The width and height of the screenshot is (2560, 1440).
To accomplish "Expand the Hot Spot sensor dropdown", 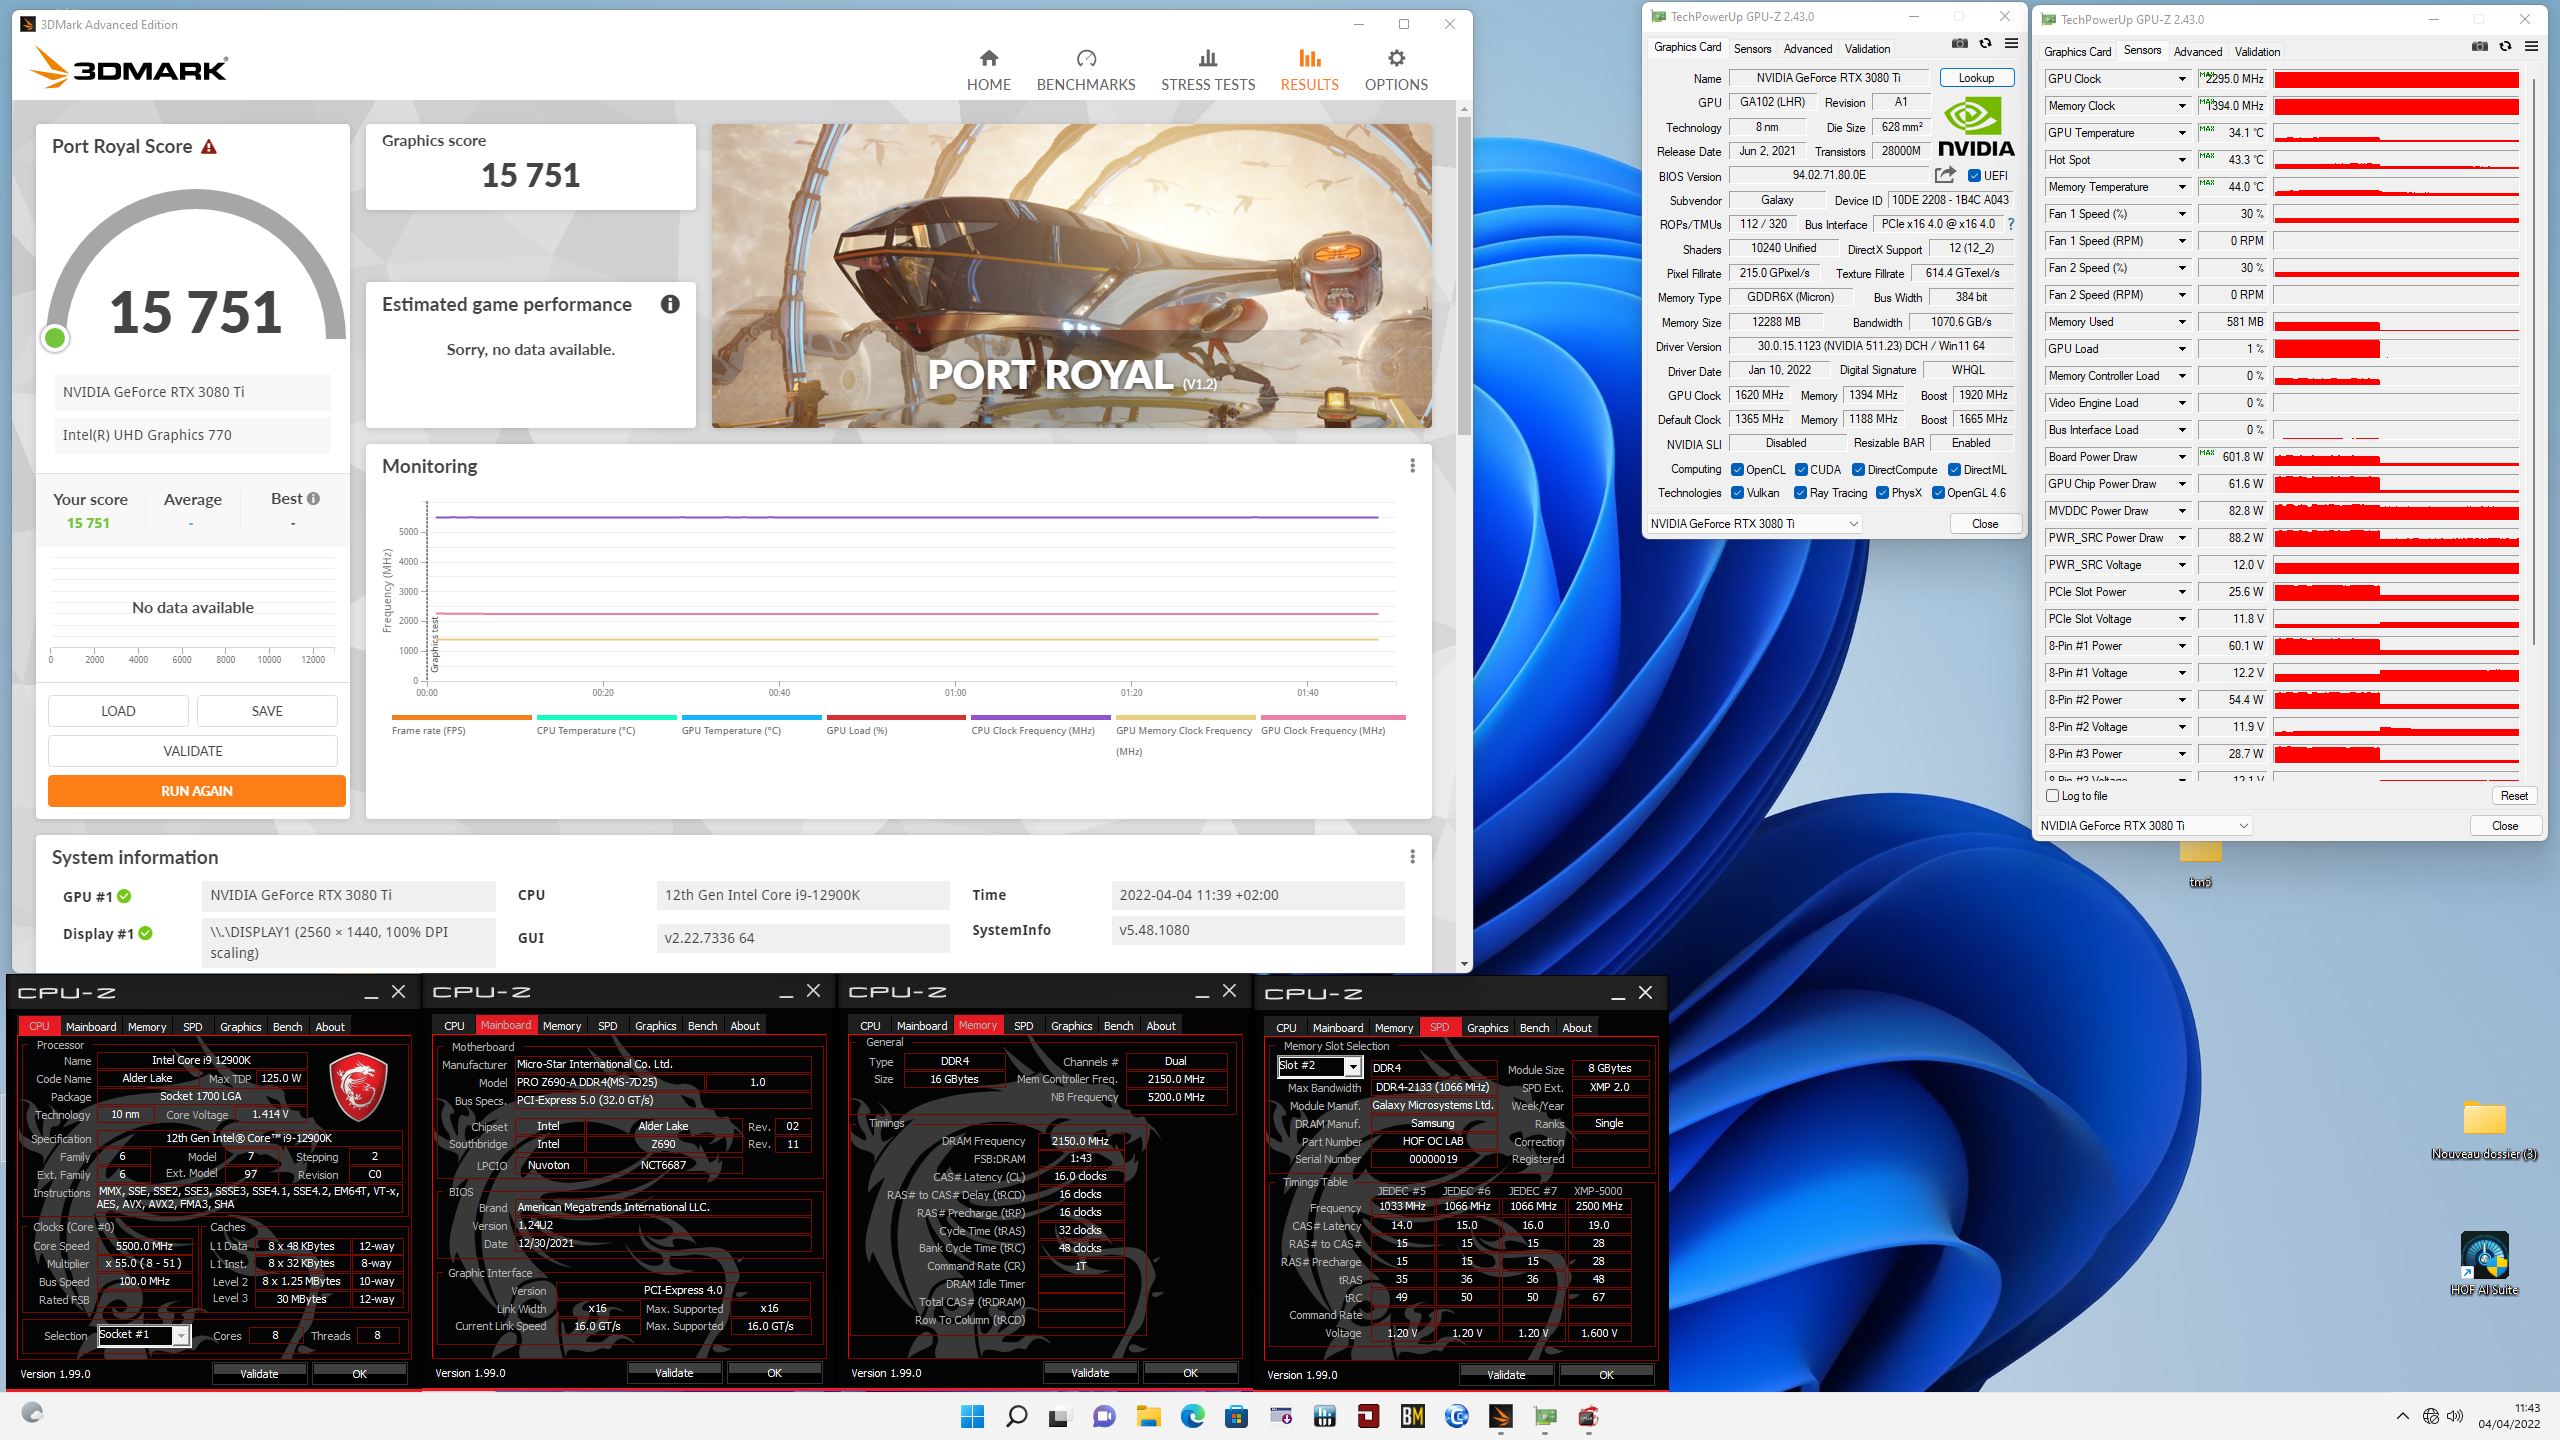I will (2182, 160).
